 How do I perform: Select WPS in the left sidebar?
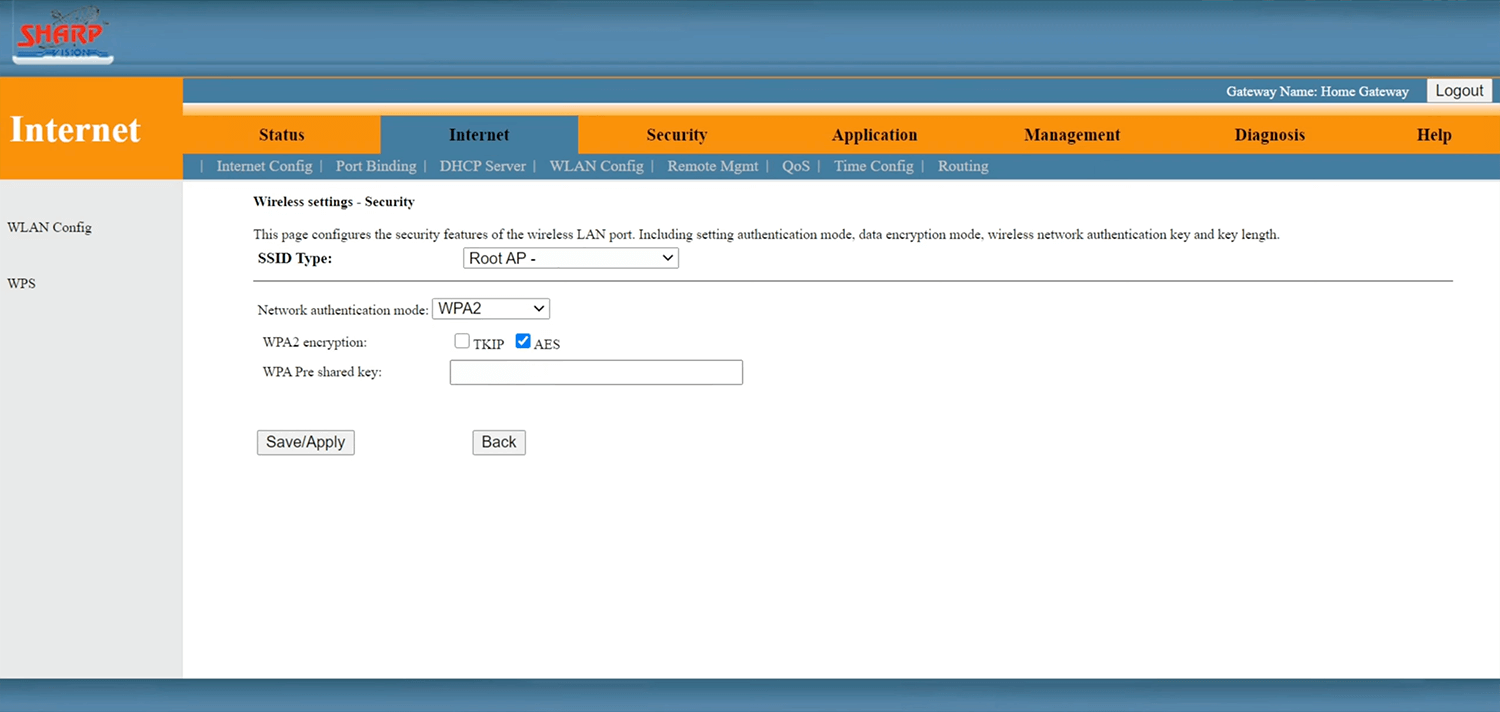[x=21, y=283]
